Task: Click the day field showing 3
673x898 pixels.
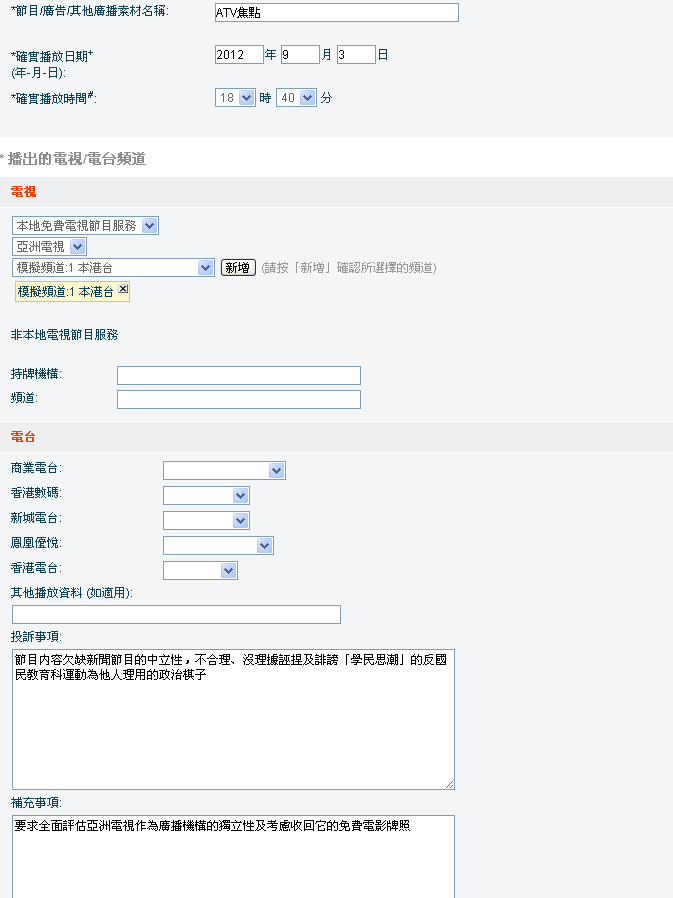Action: coord(356,55)
